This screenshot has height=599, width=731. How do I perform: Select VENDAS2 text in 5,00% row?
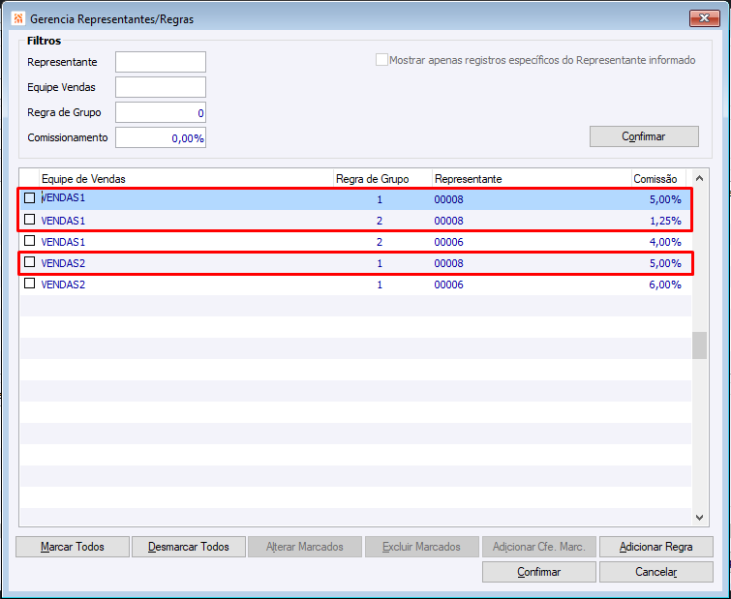coord(63,263)
